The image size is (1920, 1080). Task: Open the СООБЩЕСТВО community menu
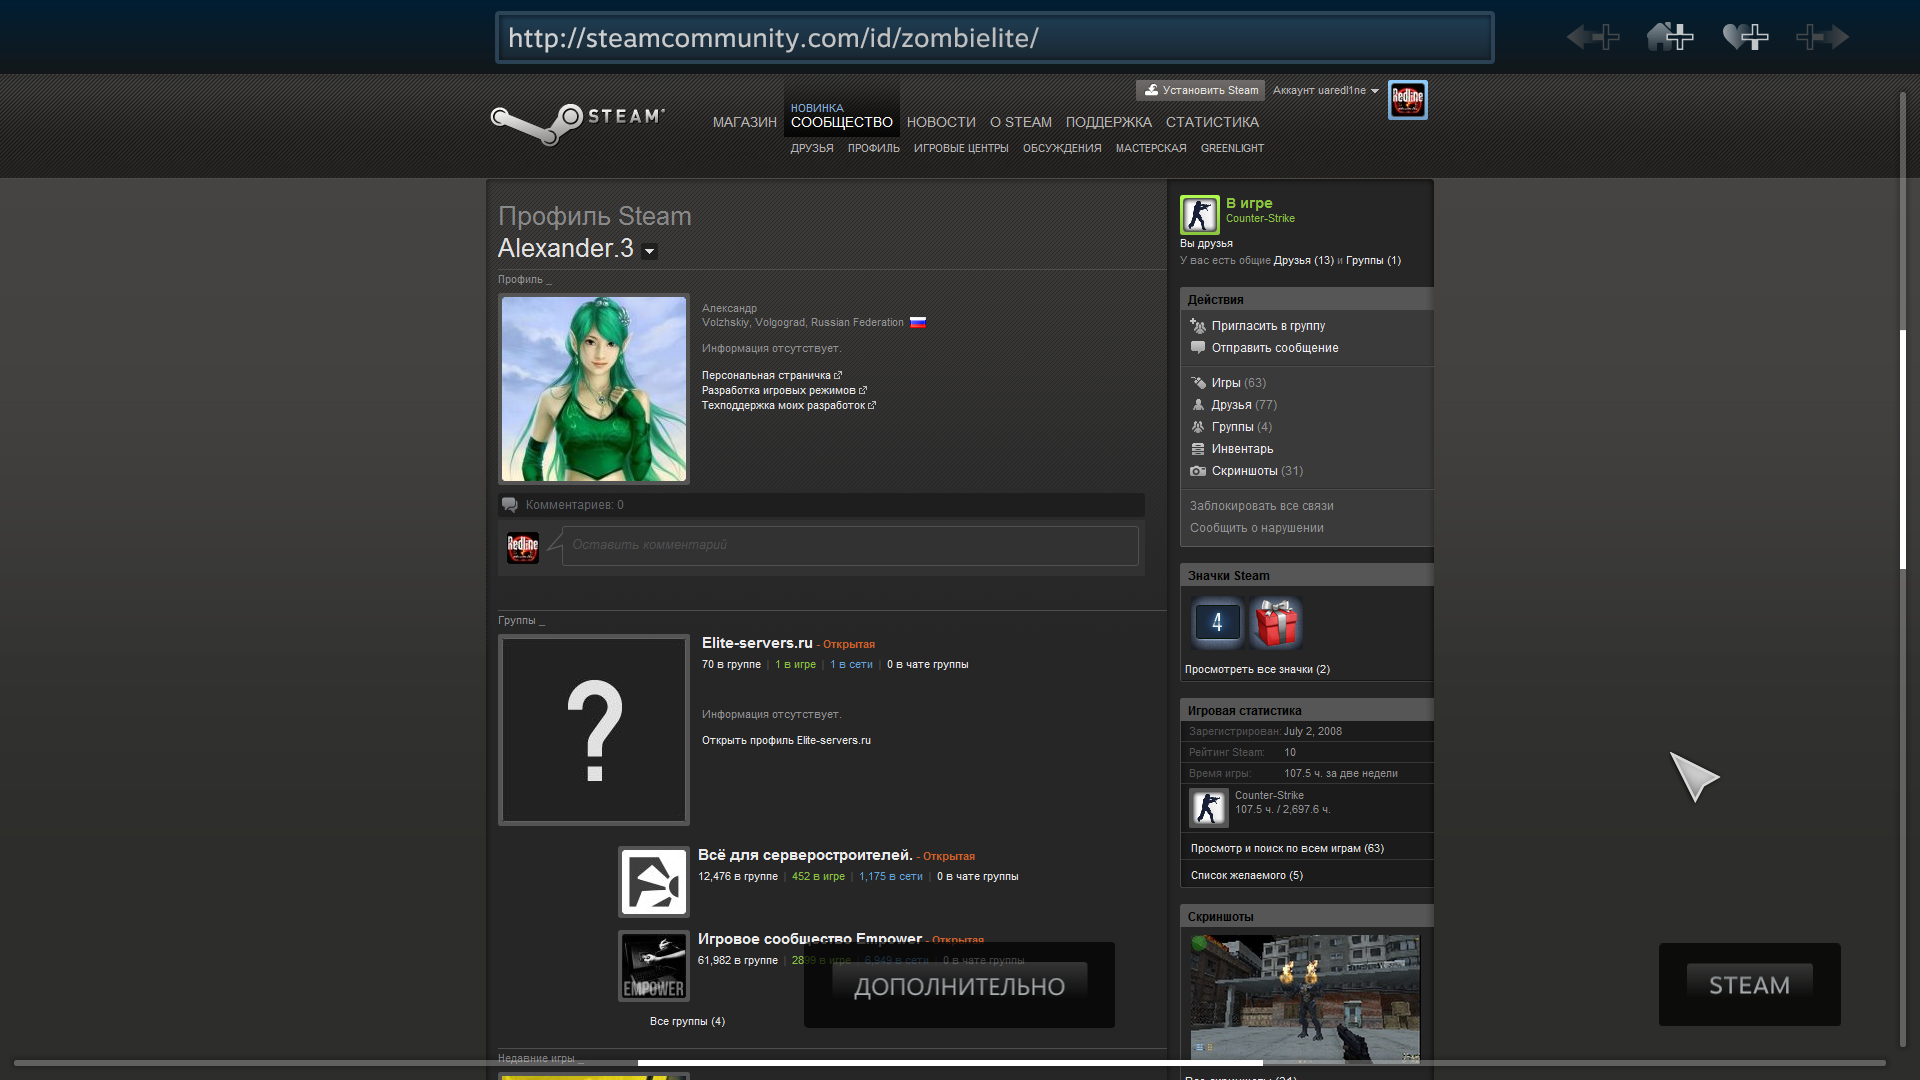(x=842, y=122)
